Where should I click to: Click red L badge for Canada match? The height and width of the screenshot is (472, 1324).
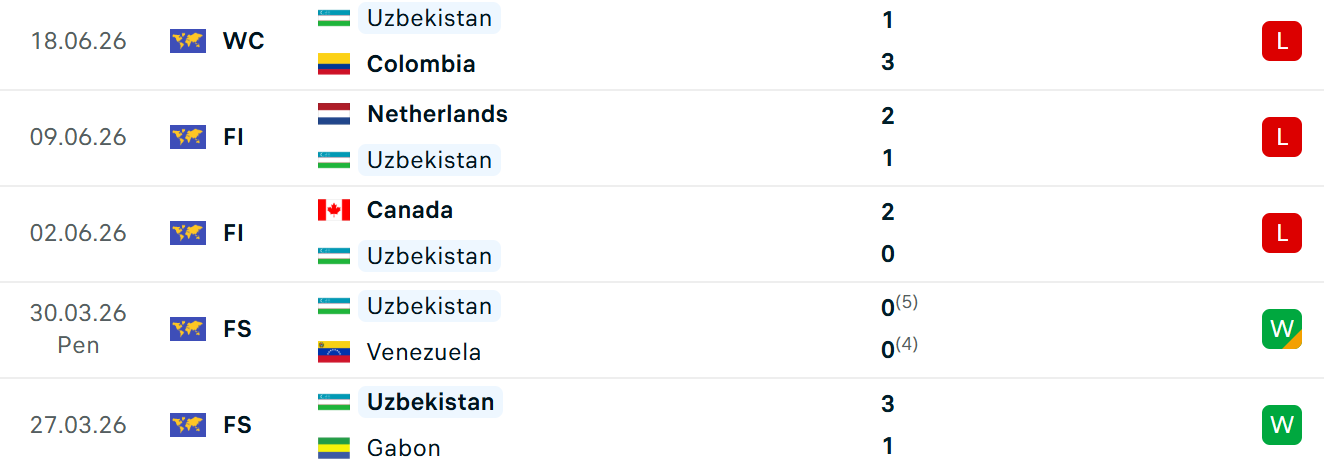click(1282, 233)
